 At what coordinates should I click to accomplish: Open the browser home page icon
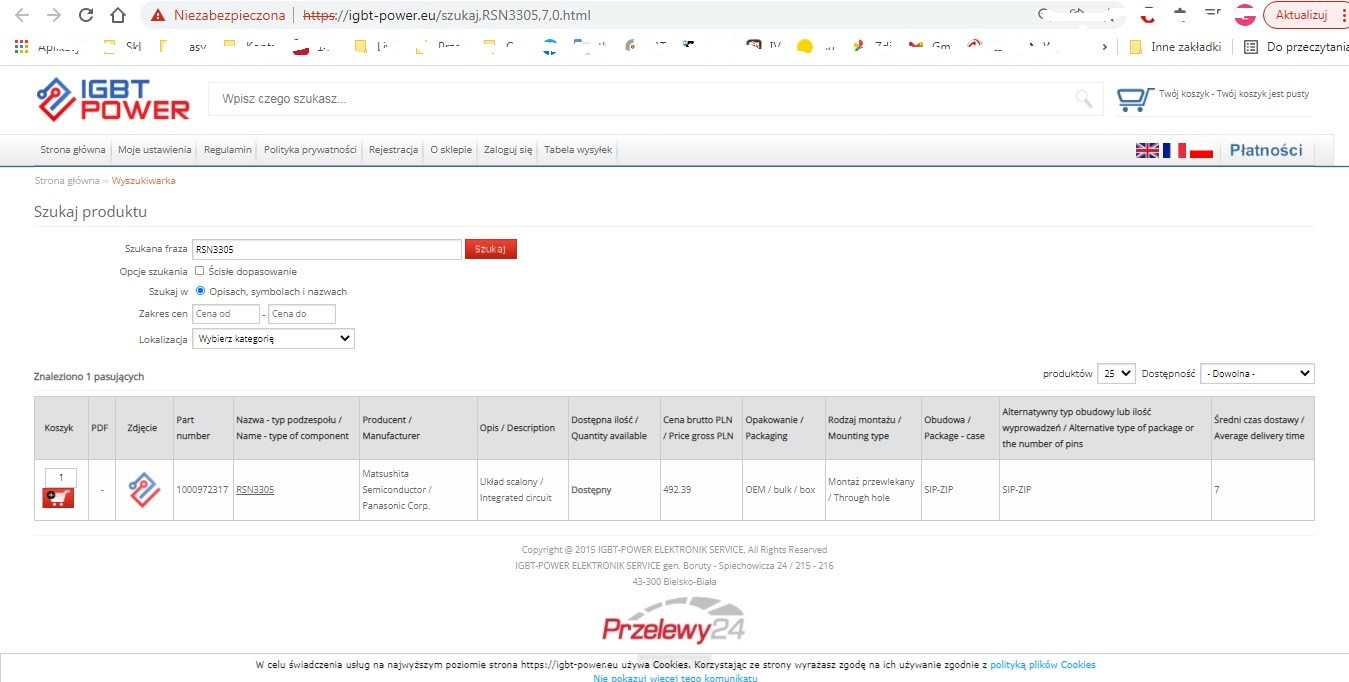coord(118,15)
